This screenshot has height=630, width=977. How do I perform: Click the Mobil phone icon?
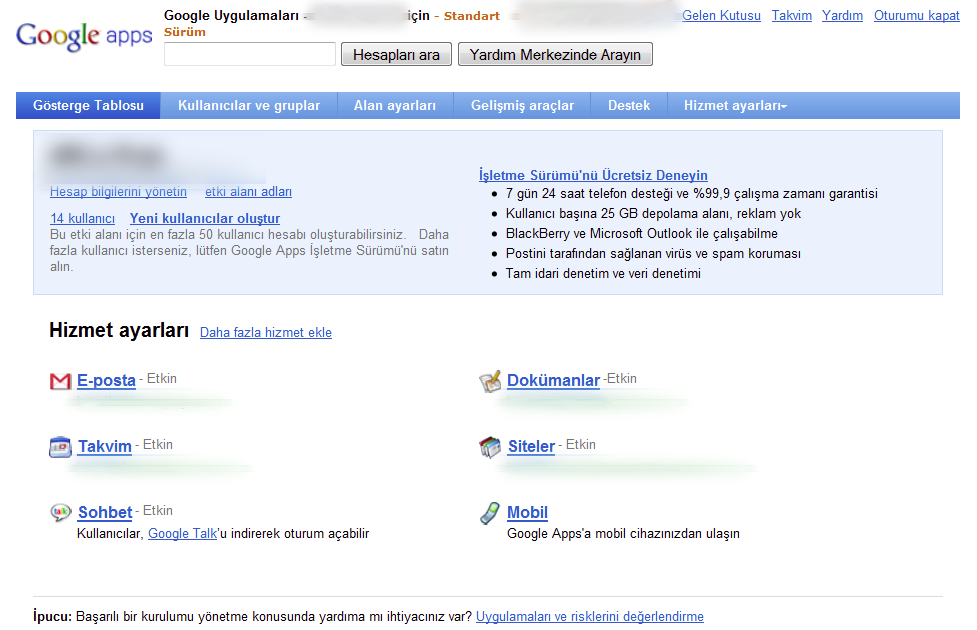490,513
